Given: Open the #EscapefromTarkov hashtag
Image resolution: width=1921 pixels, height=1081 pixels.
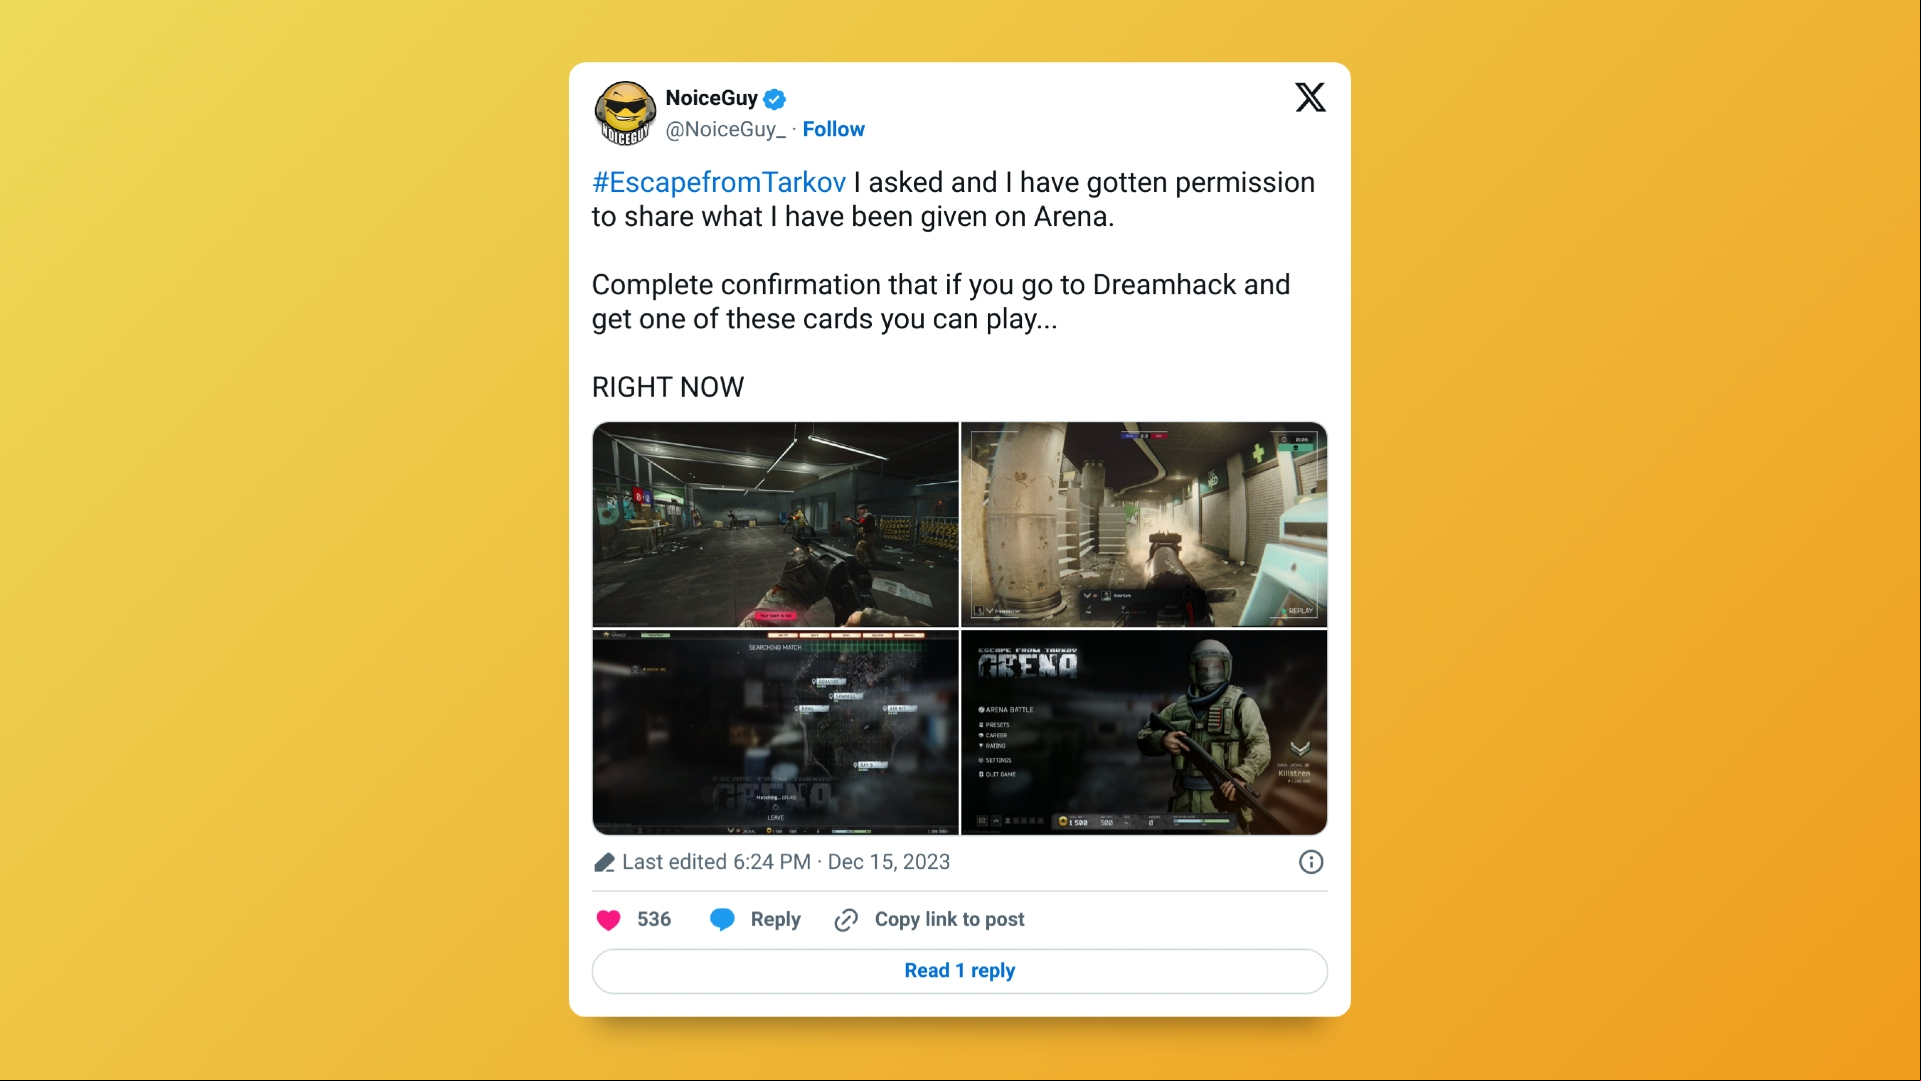Looking at the screenshot, I should [719, 182].
